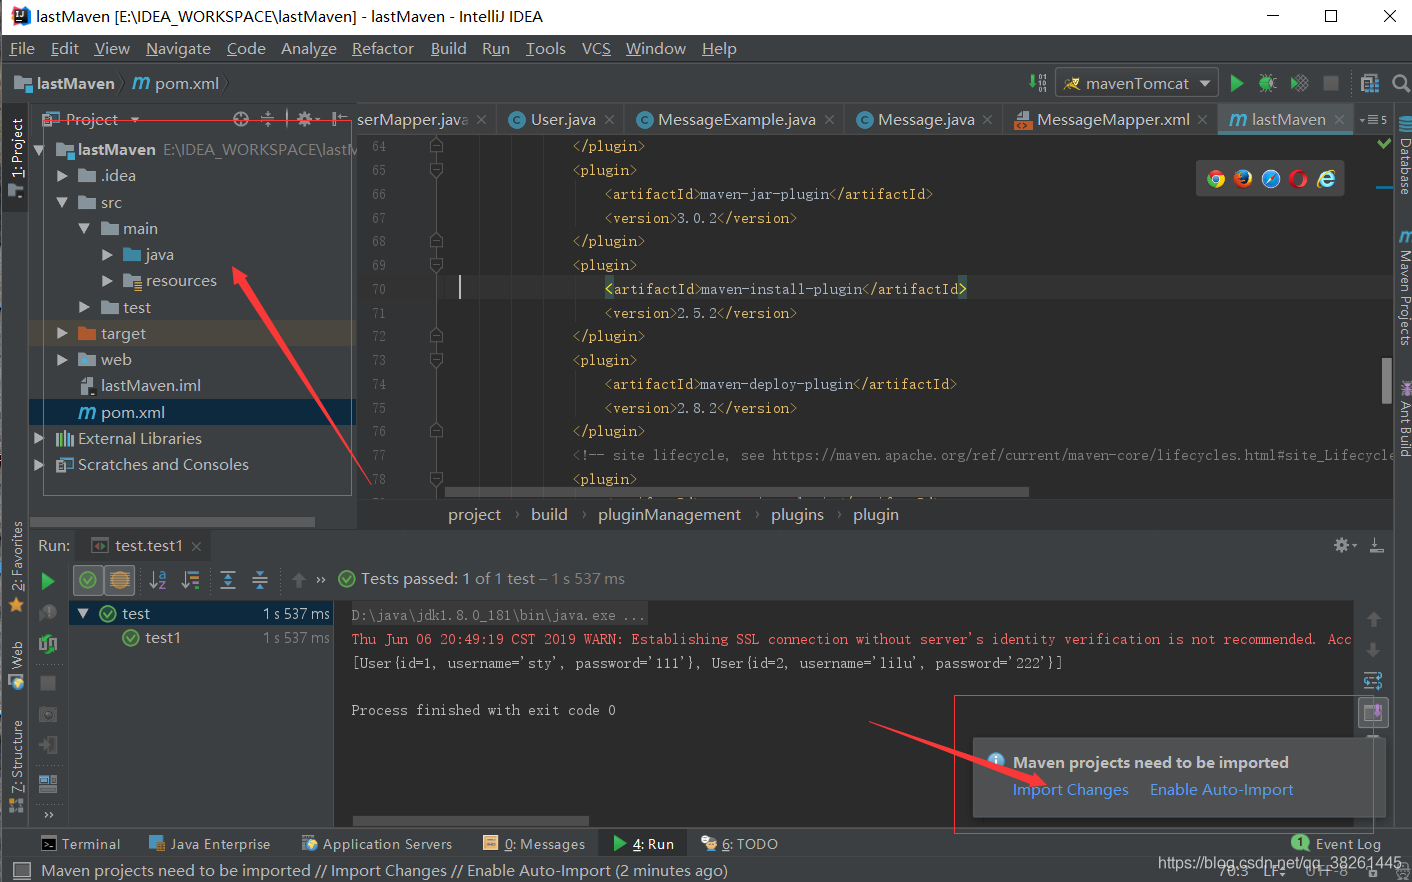Expand all test results
Screen dimensions: 1412x882
[228, 579]
